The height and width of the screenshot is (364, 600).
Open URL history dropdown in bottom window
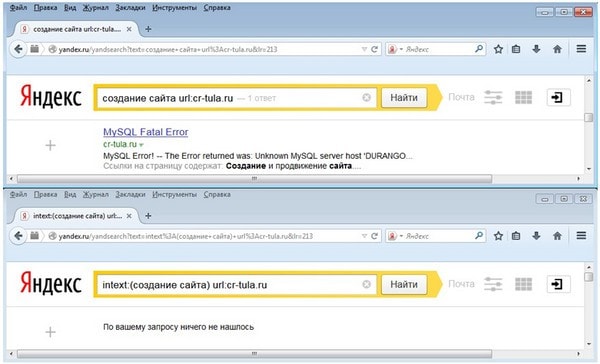point(364,236)
